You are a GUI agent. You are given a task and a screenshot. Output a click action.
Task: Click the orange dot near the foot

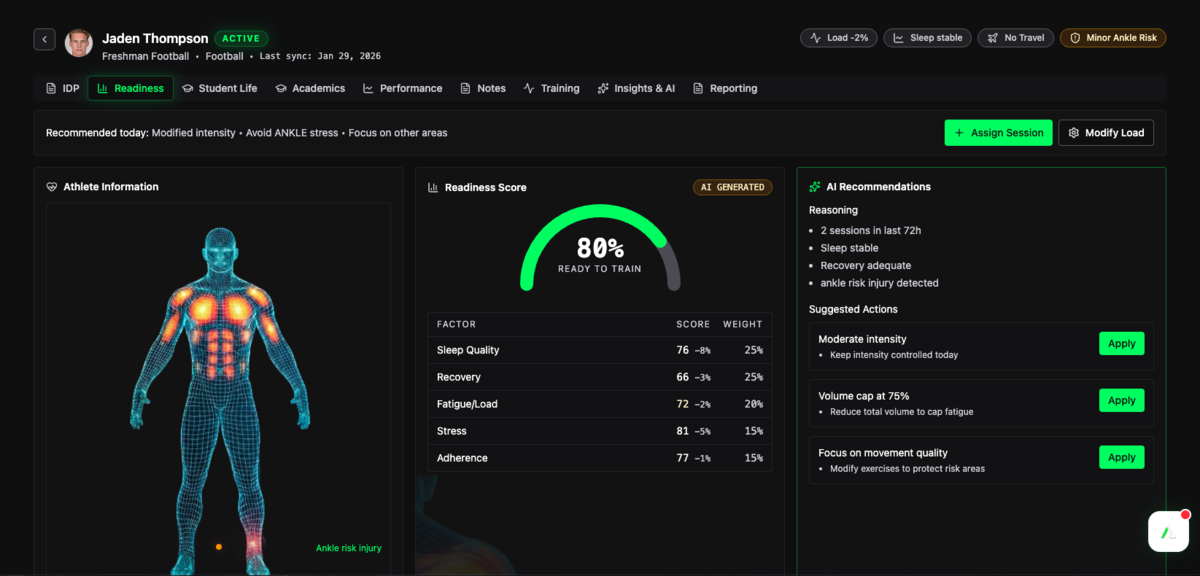pos(218,547)
